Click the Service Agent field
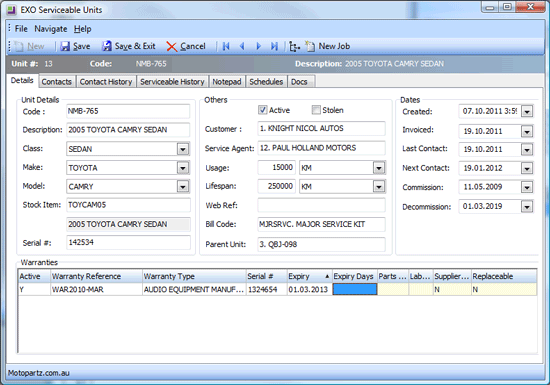Screen dimensions: 550x385 click(321, 148)
